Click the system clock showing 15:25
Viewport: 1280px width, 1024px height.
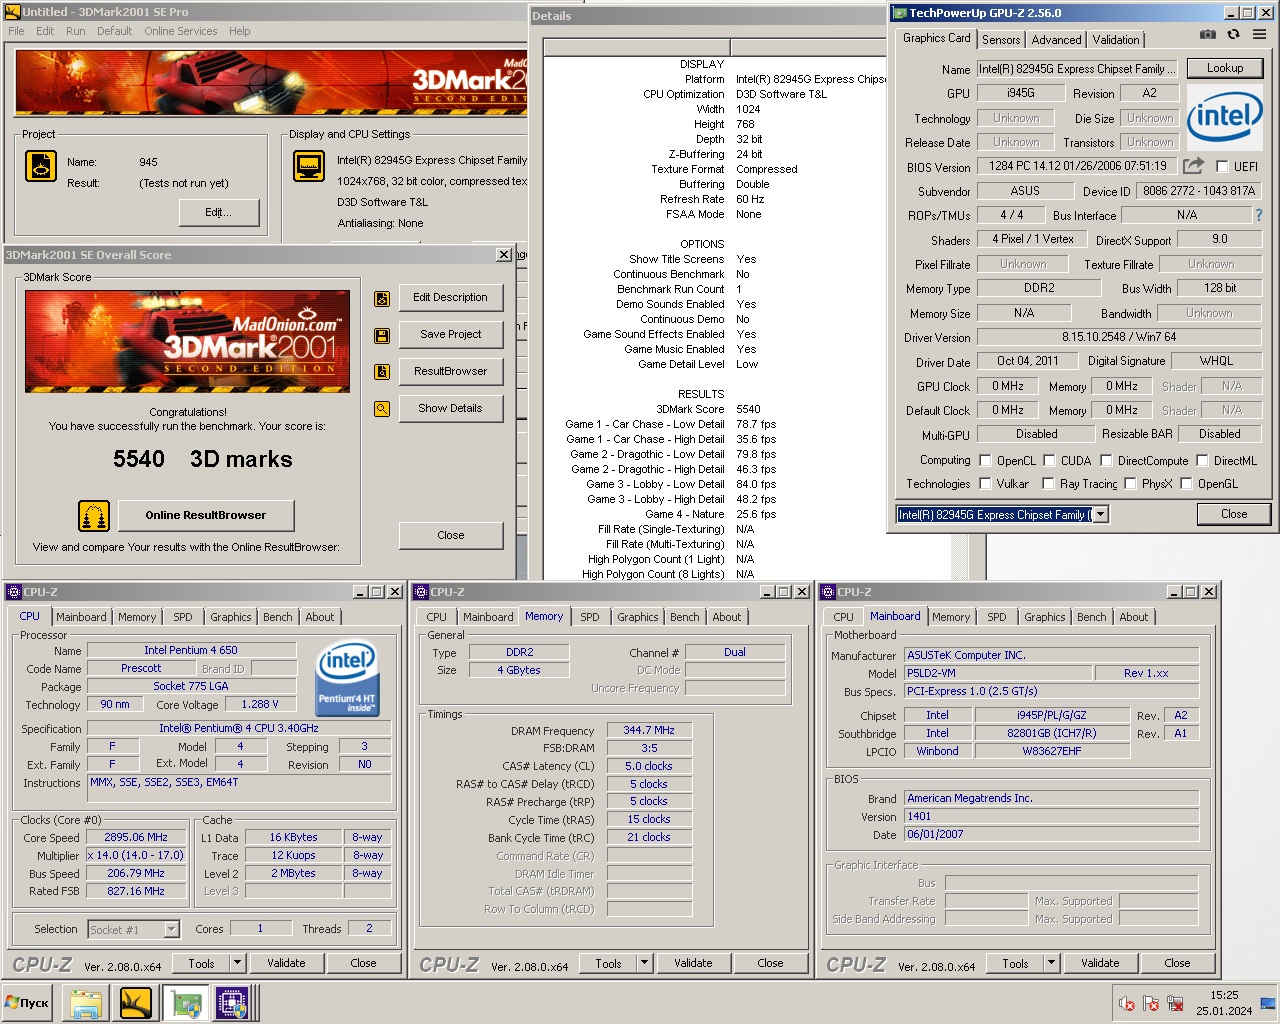1224,995
